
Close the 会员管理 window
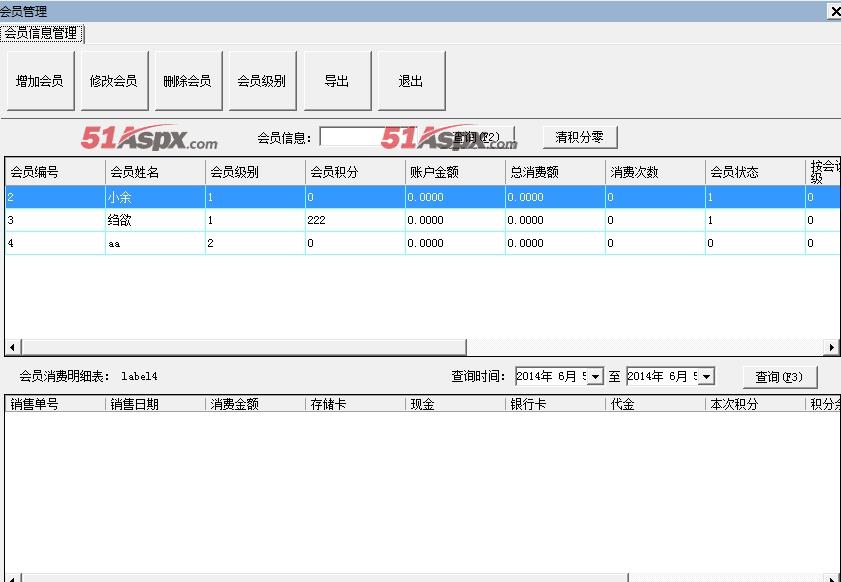(x=833, y=11)
